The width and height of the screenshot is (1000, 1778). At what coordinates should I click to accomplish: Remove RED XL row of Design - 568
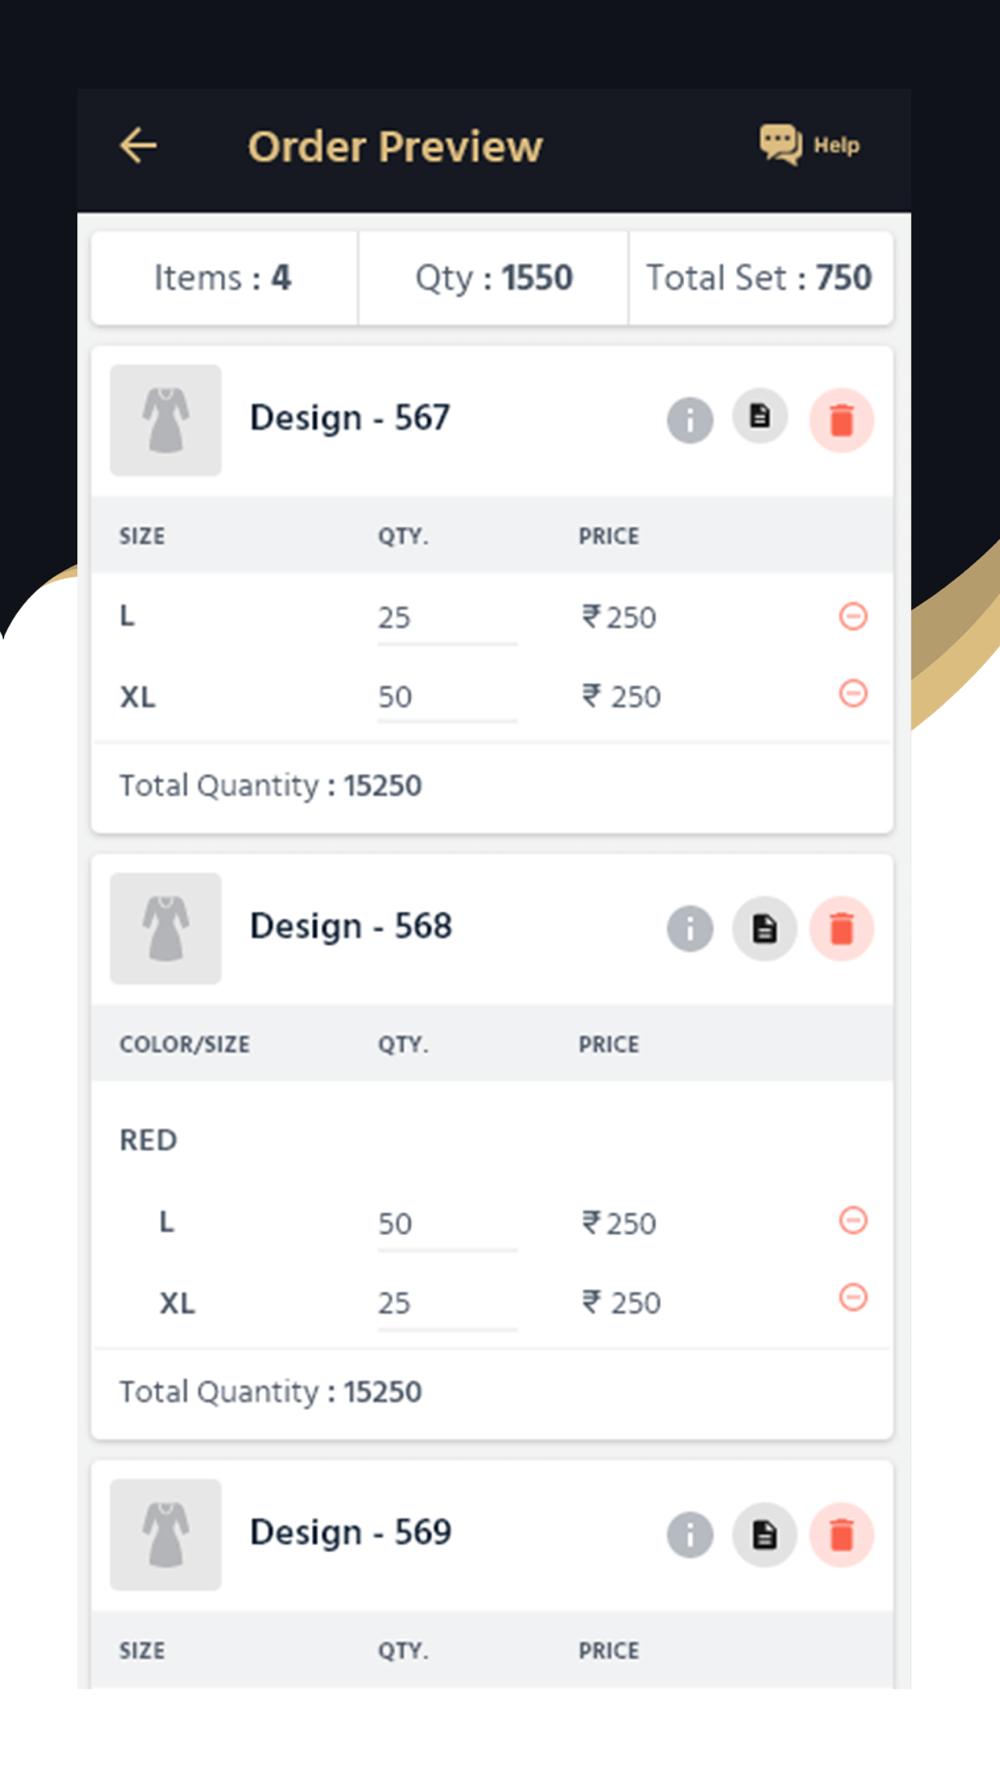[x=853, y=1298]
